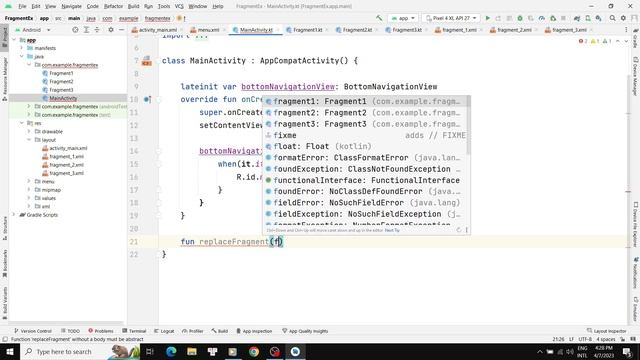
Task: Open the Refactor menu
Action: (113, 6)
